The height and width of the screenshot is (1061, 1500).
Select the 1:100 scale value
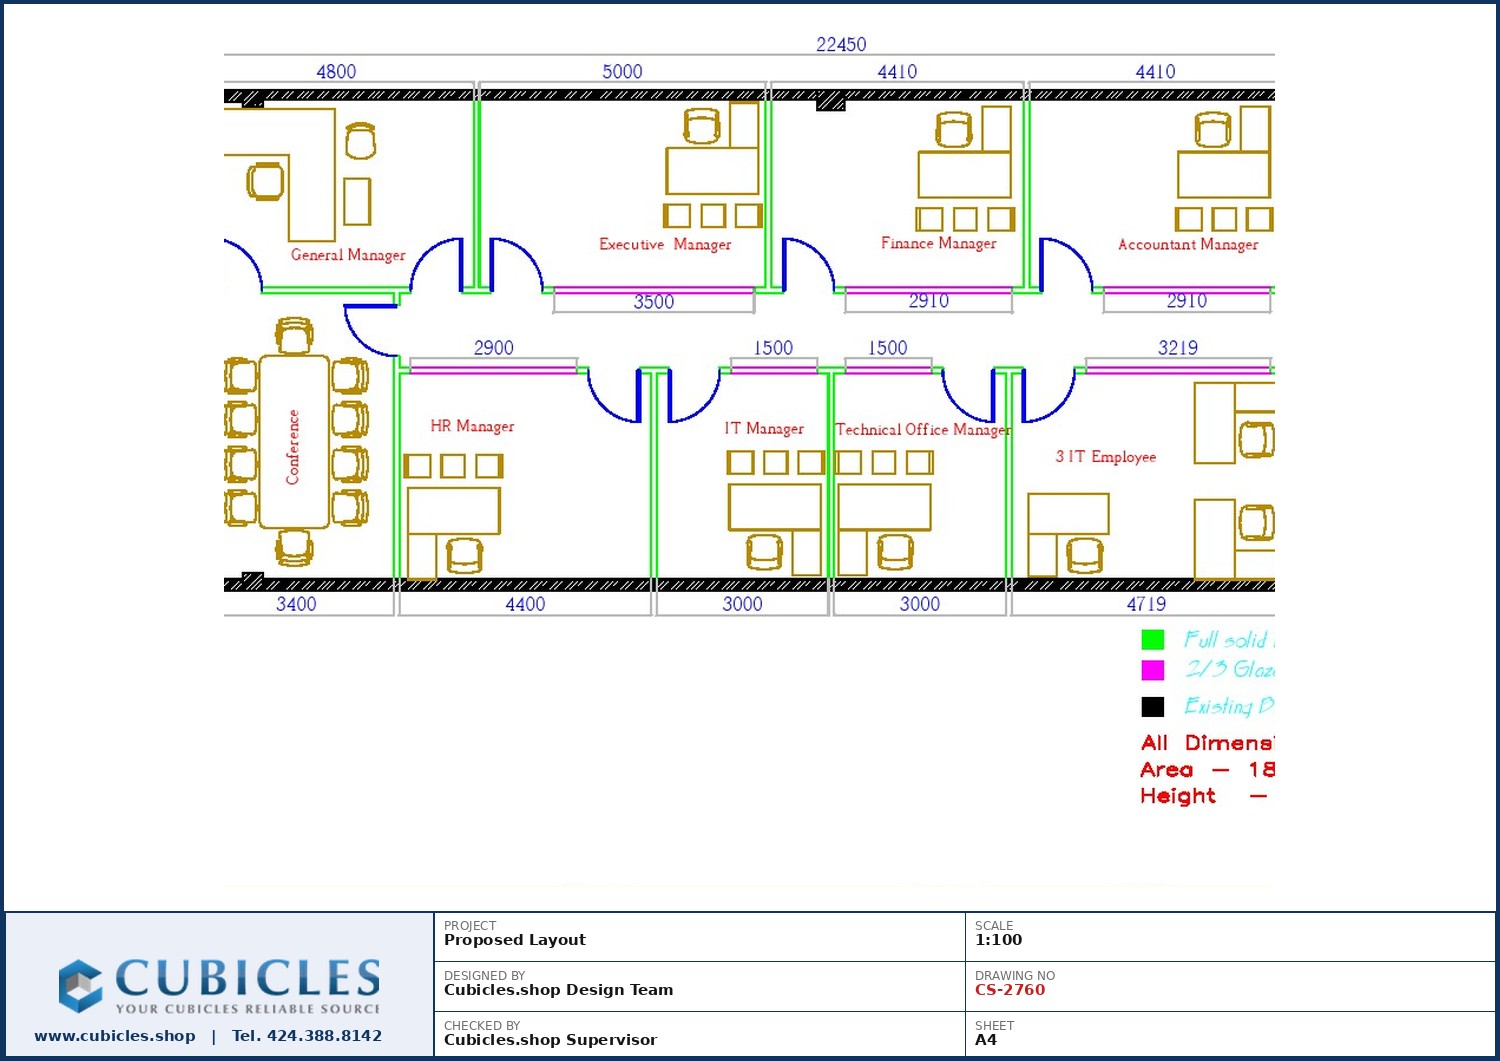[999, 940]
